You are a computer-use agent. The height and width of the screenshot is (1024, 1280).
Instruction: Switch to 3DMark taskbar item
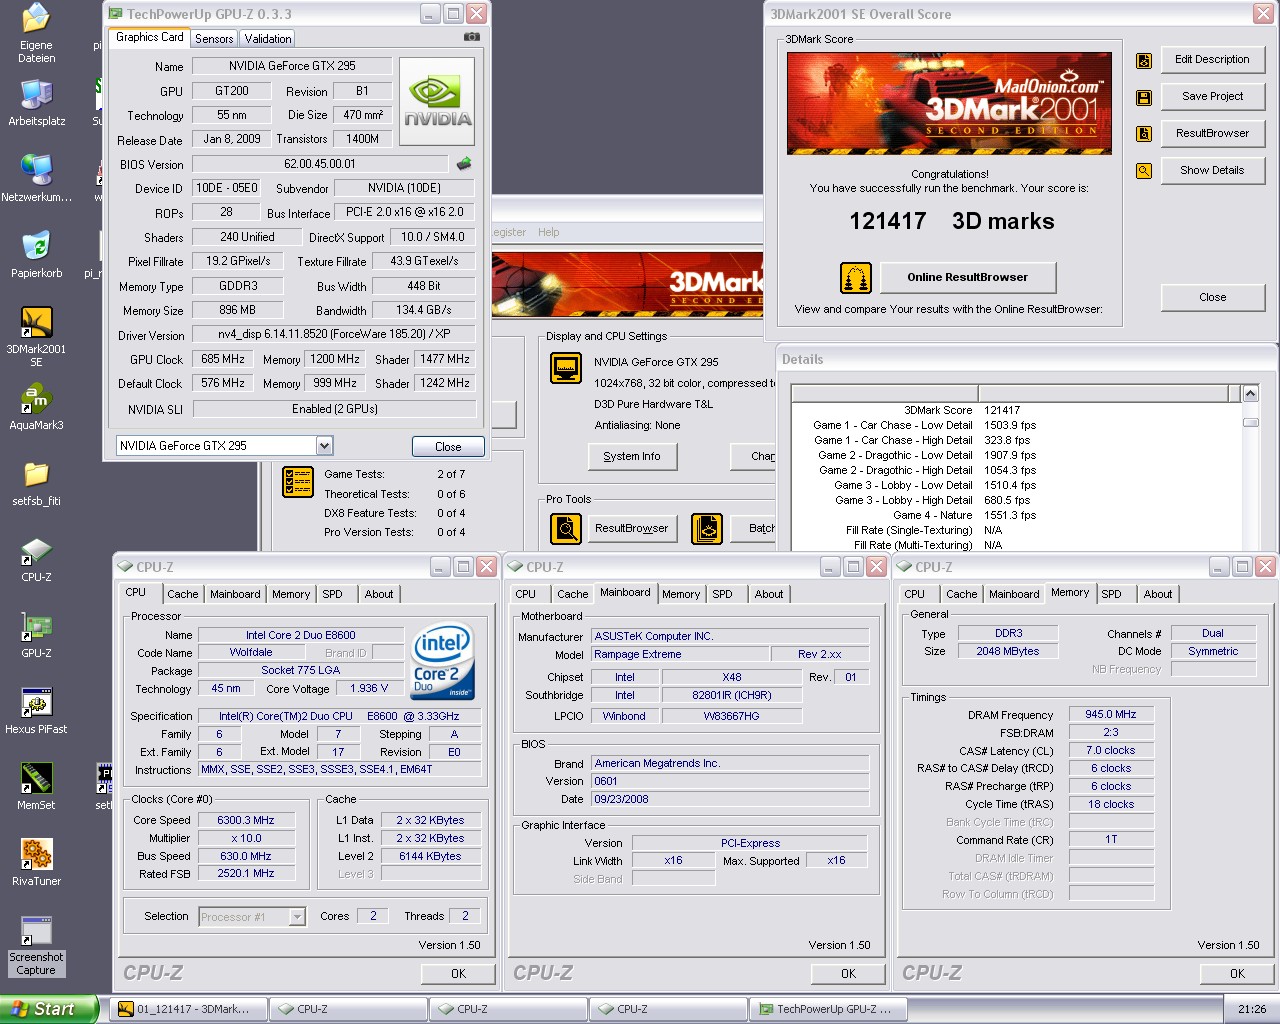[x=187, y=1010]
